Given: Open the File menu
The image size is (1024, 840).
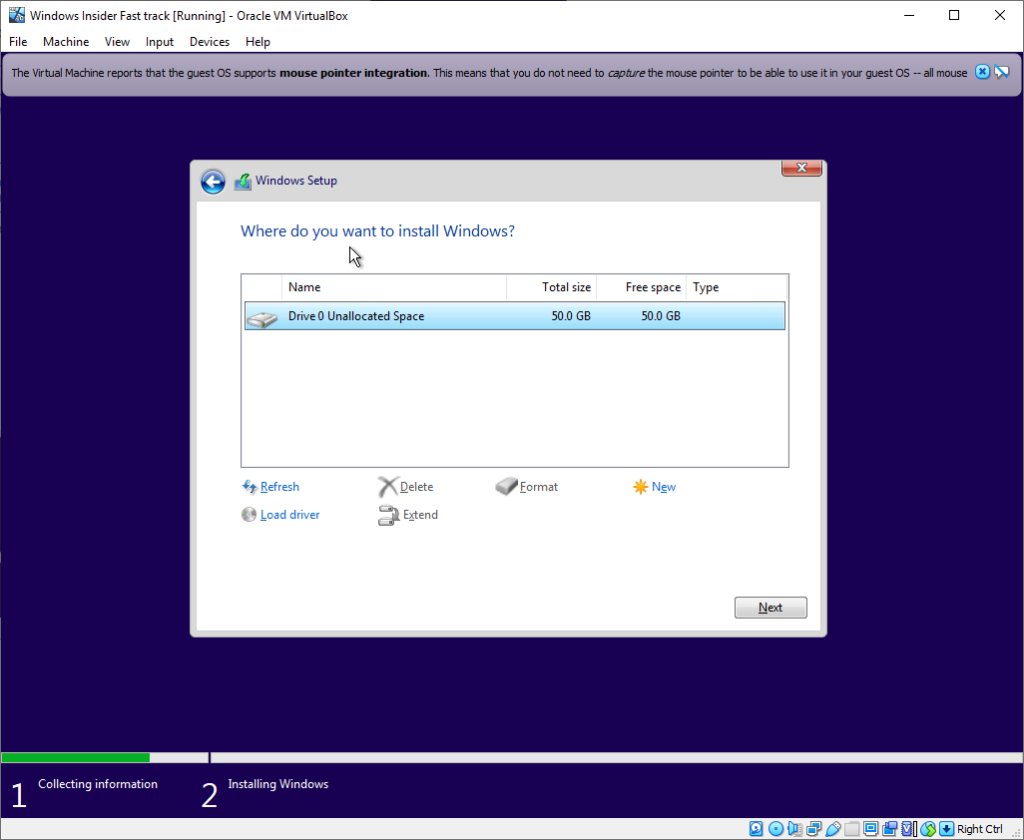Looking at the screenshot, I should [x=18, y=42].
